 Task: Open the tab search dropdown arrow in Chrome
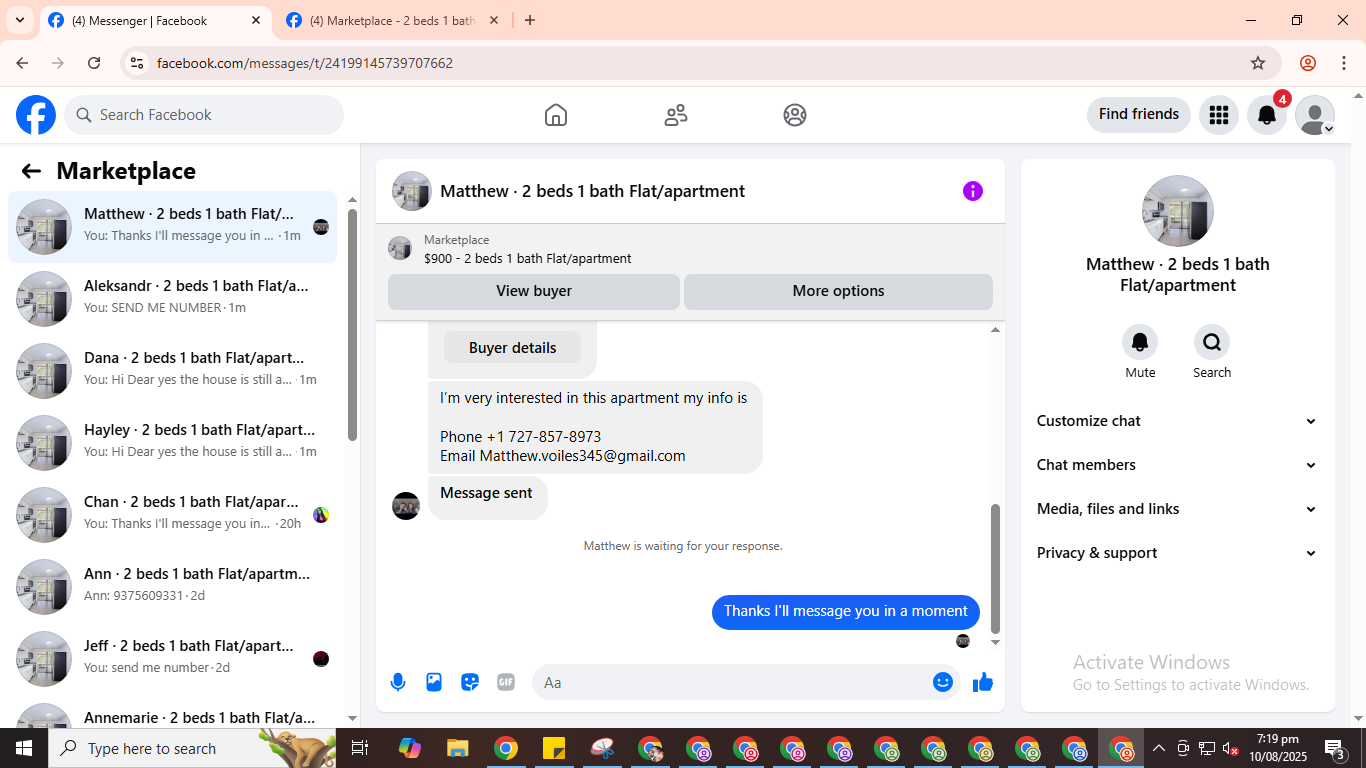click(x=20, y=20)
